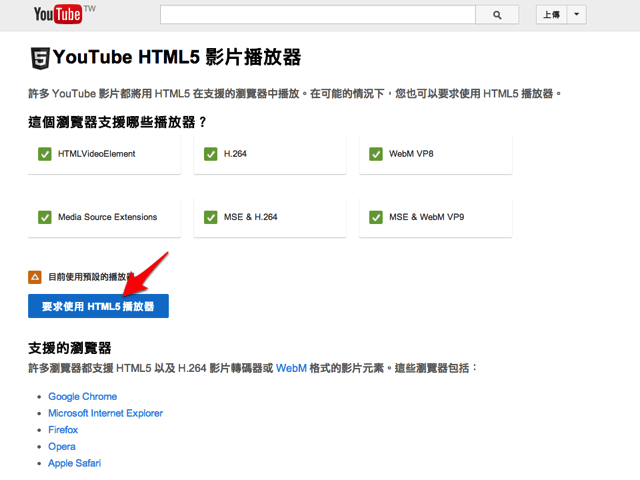Focus the YouTube search input field
Viewport: 640px width, 480px height.
click(318, 15)
